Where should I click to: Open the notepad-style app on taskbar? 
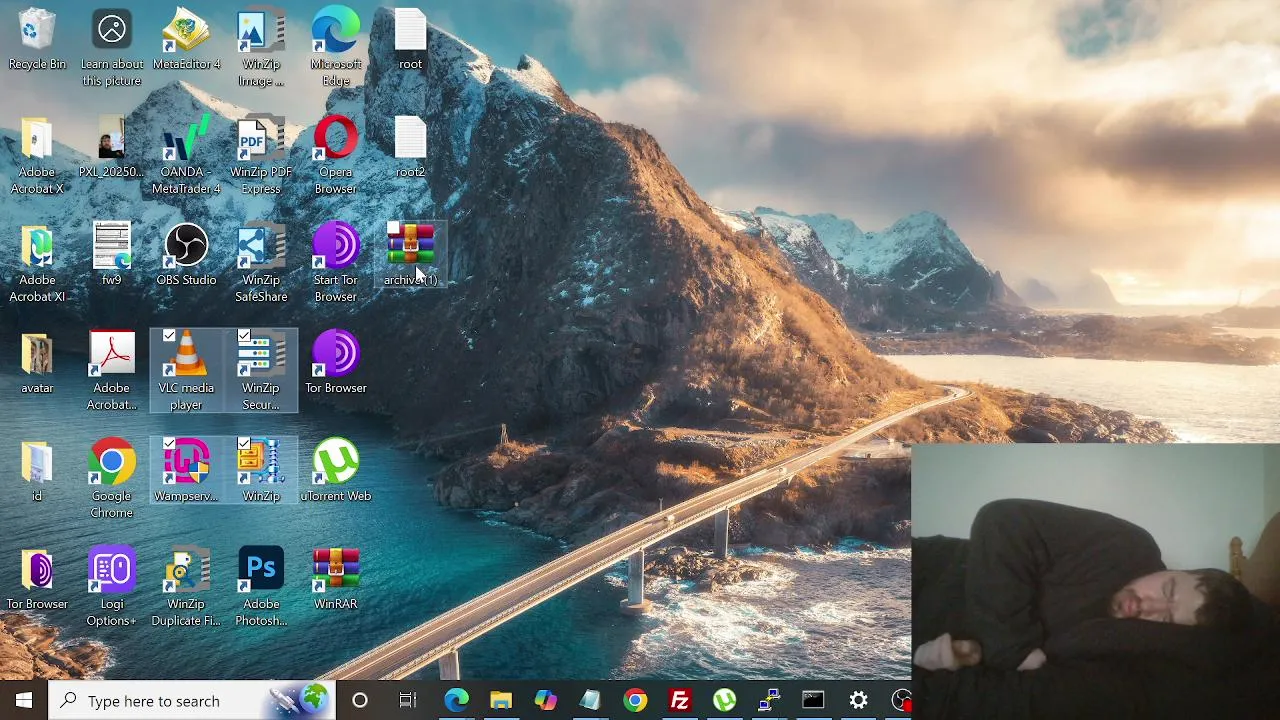tap(590, 700)
